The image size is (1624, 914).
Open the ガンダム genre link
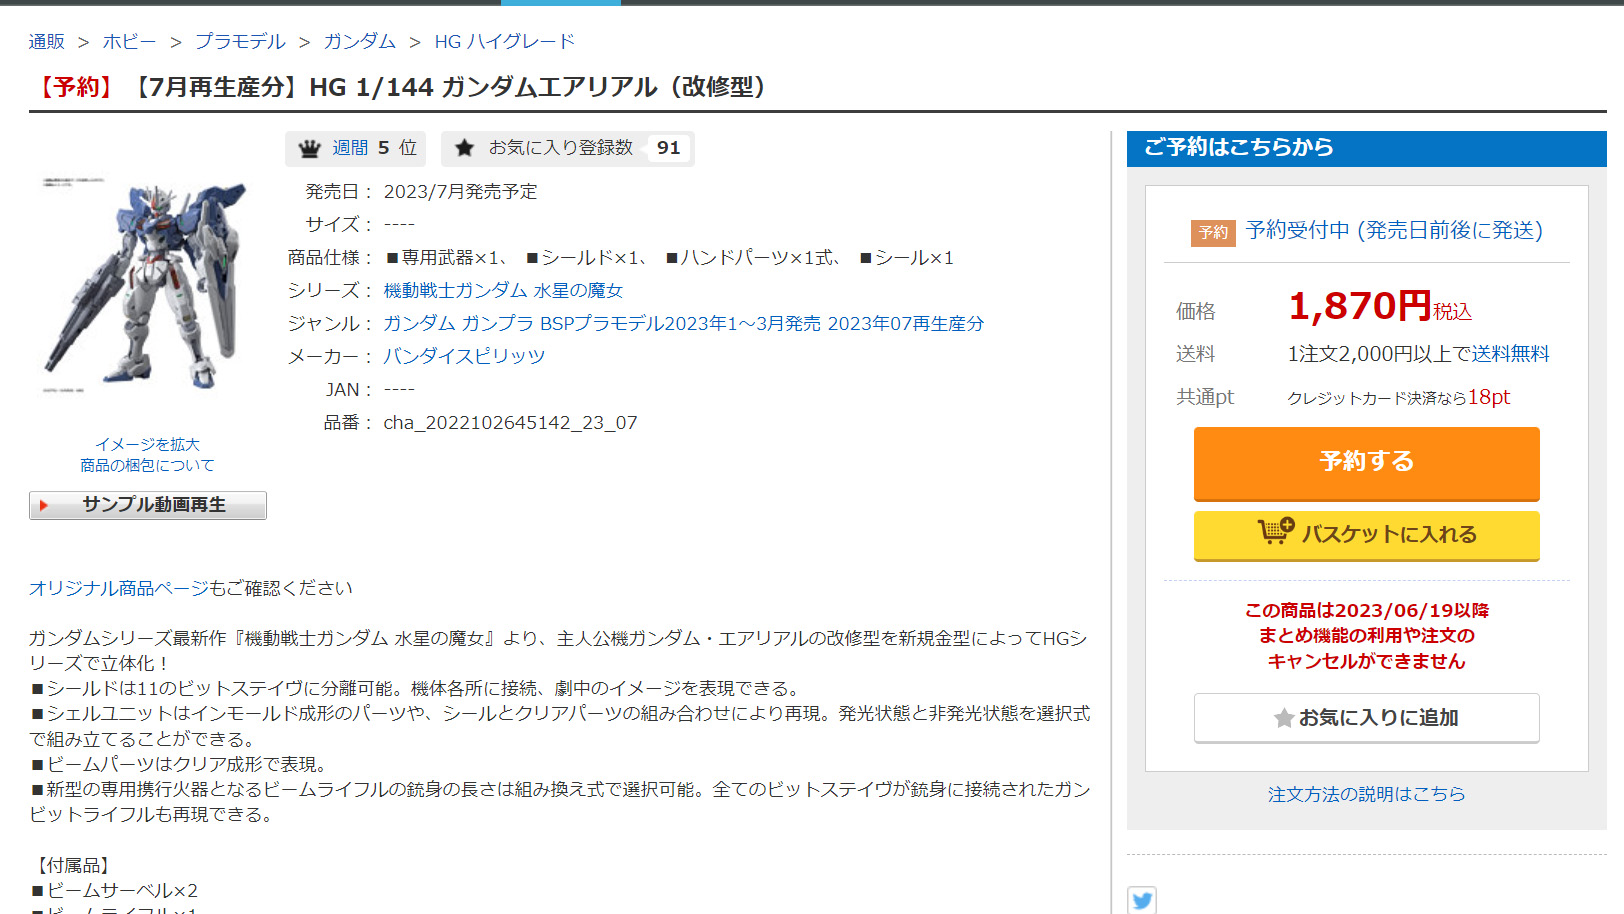[419, 323]
